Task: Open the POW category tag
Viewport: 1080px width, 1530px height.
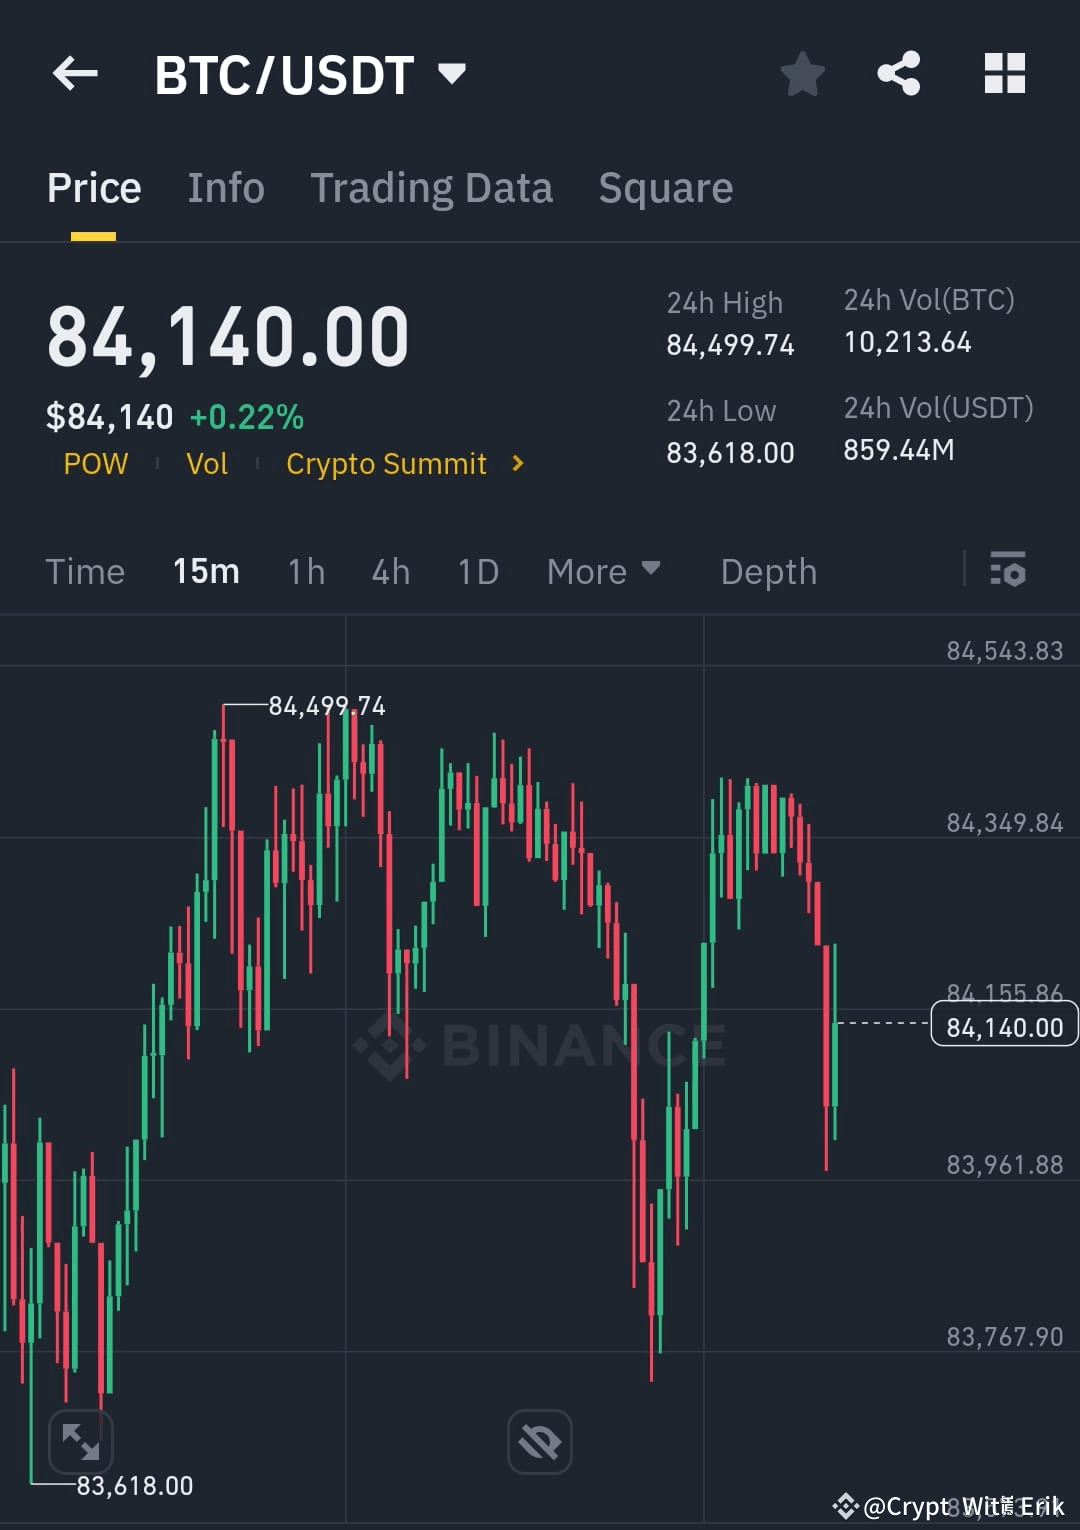Action: tap(95, 463)
